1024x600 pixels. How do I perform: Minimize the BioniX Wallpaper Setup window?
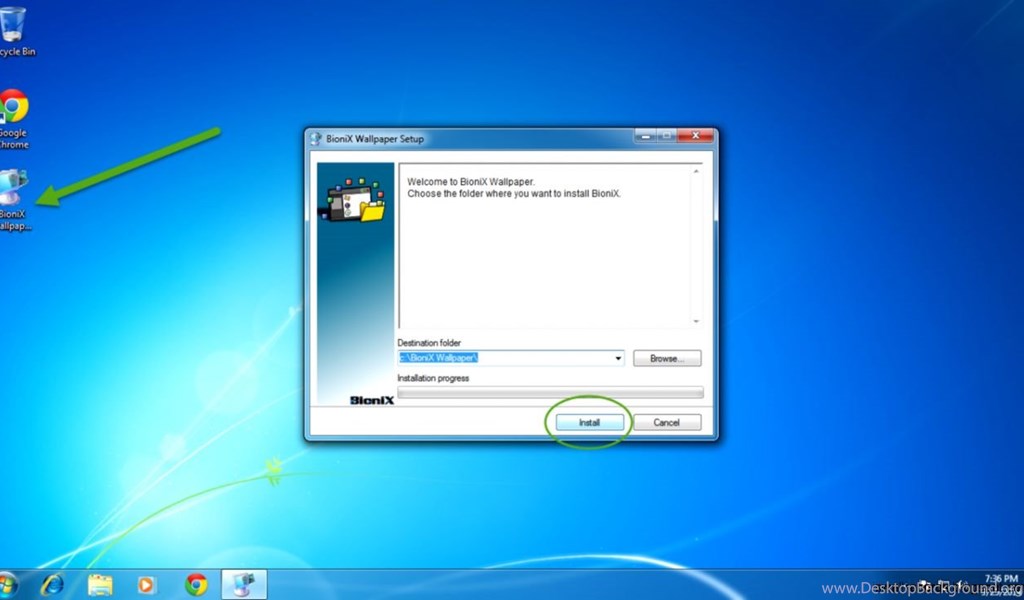[x=645, y=136]
